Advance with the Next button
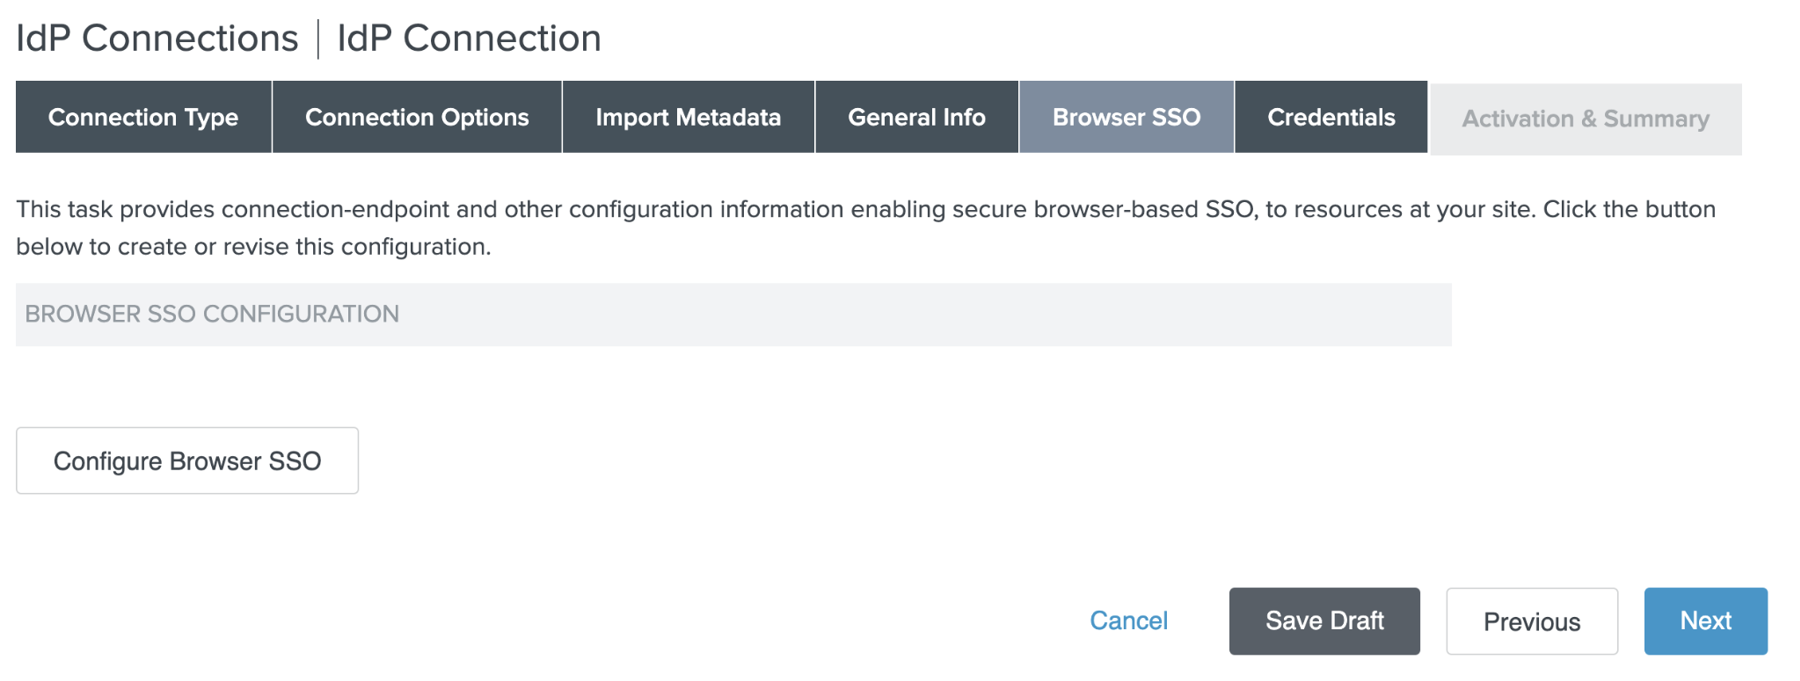Image resolution: width=1800 pixels, height=681 pixels. pos(1705,621)
